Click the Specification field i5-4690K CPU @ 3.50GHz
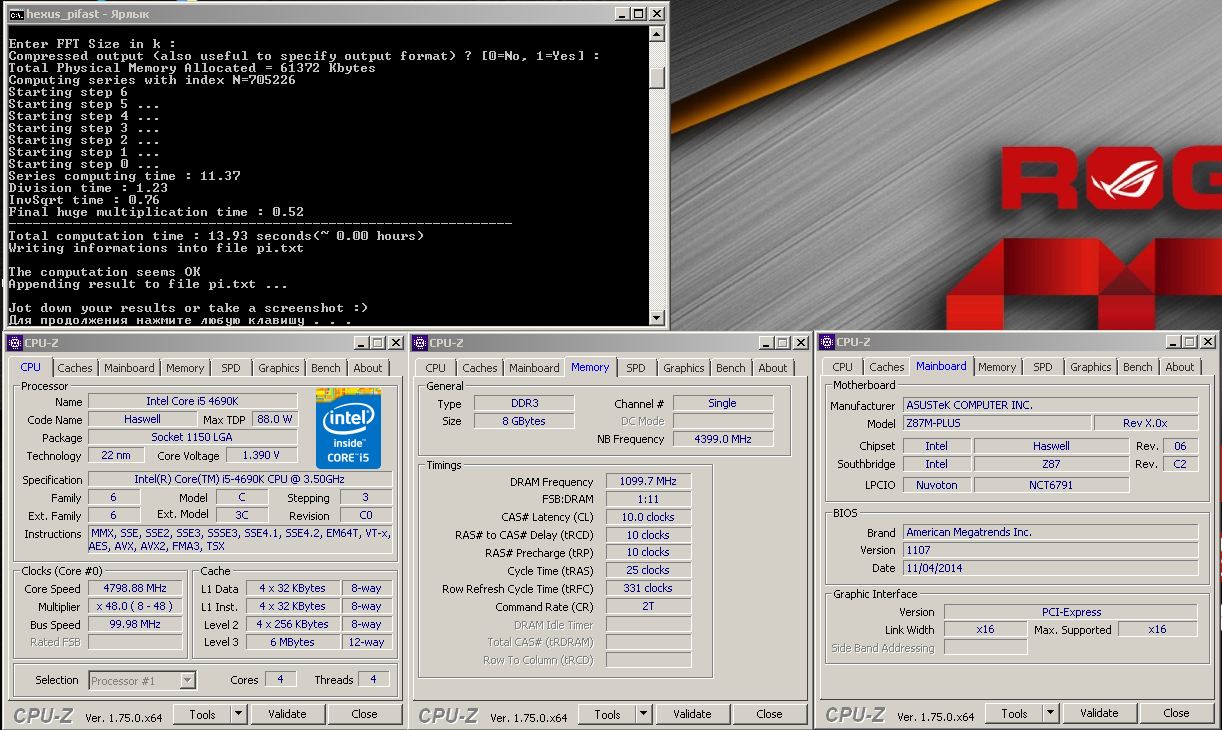Viewport: 1222px width, 730px height. tap(240, 479)
